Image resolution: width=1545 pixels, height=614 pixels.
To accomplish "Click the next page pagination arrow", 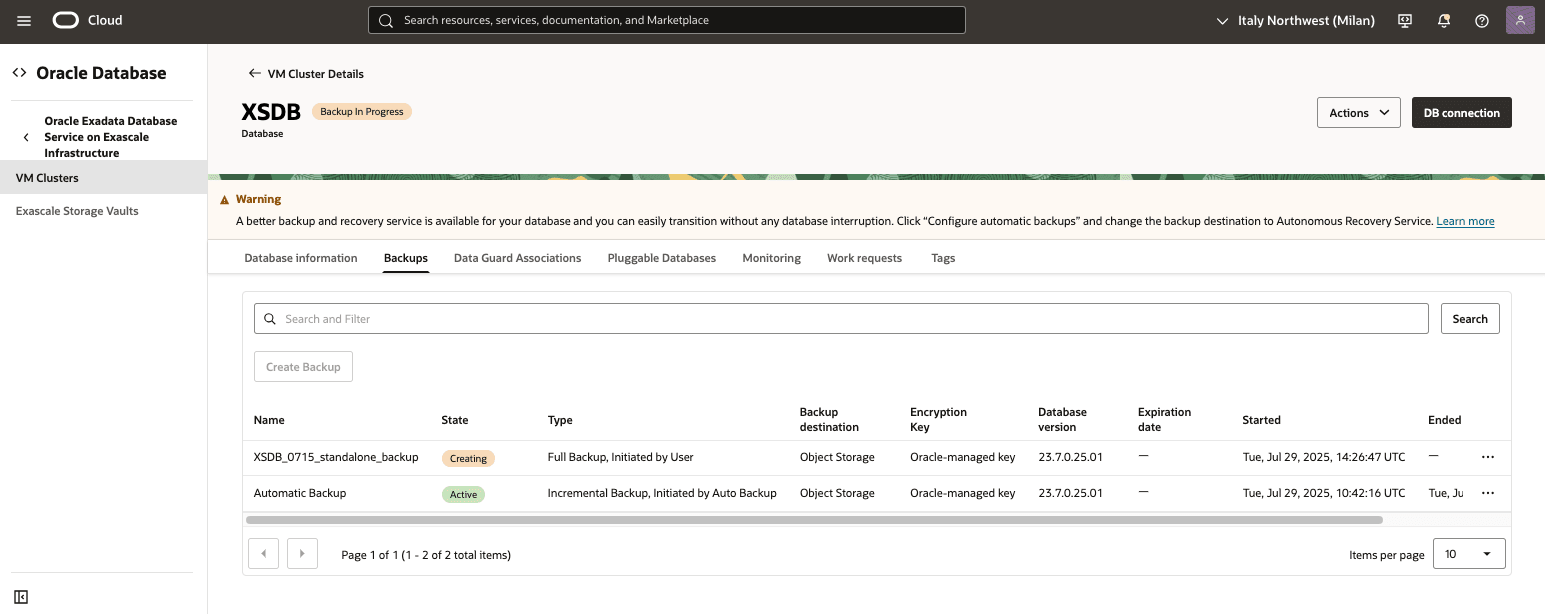I will pos(302,553).
